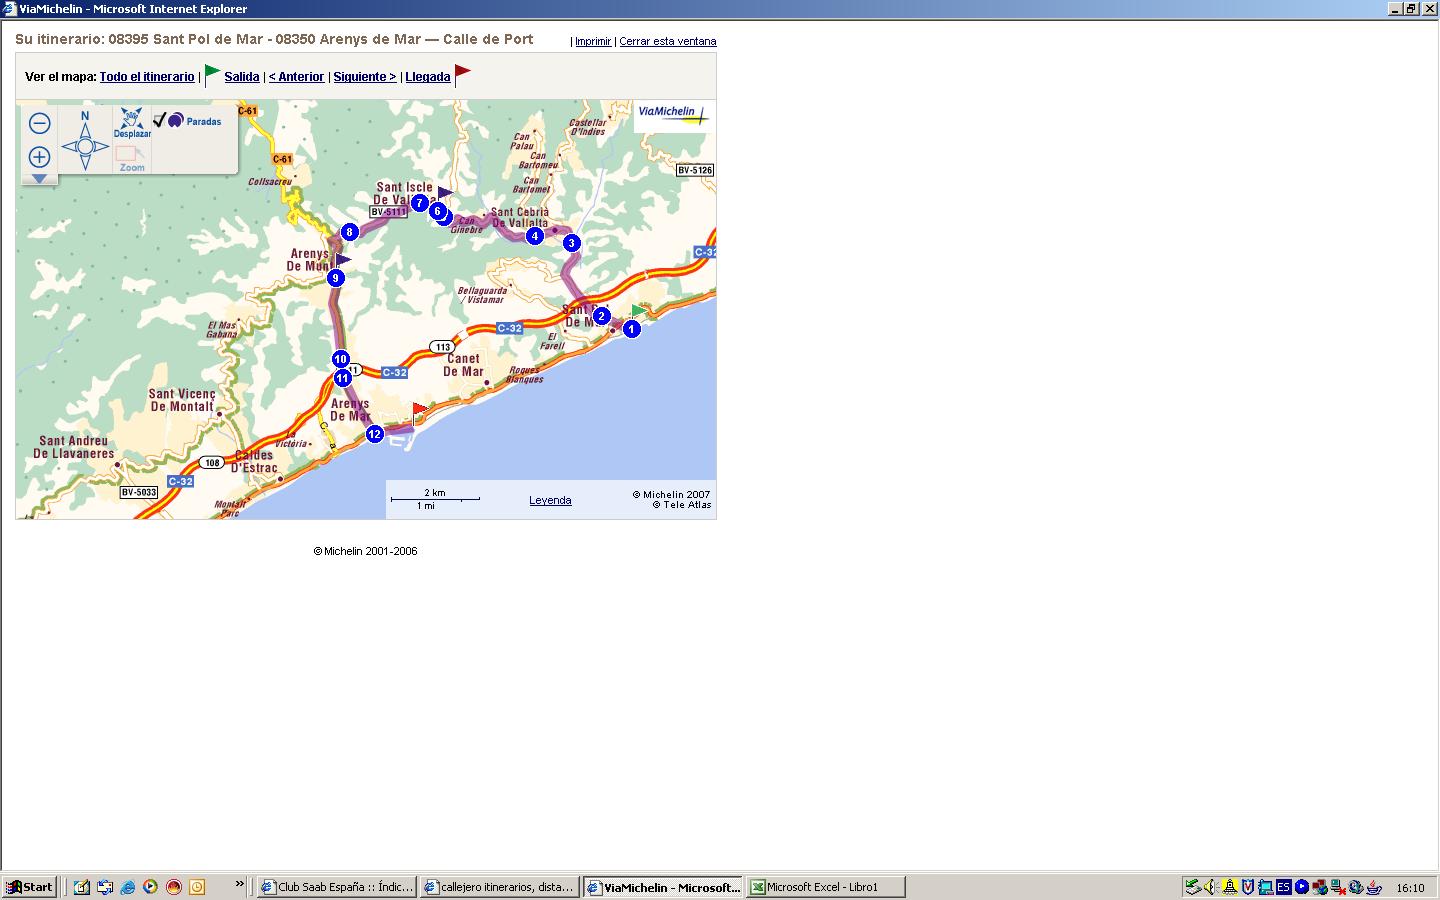Click the red Llegada flag icon in navigation bar

462,75
